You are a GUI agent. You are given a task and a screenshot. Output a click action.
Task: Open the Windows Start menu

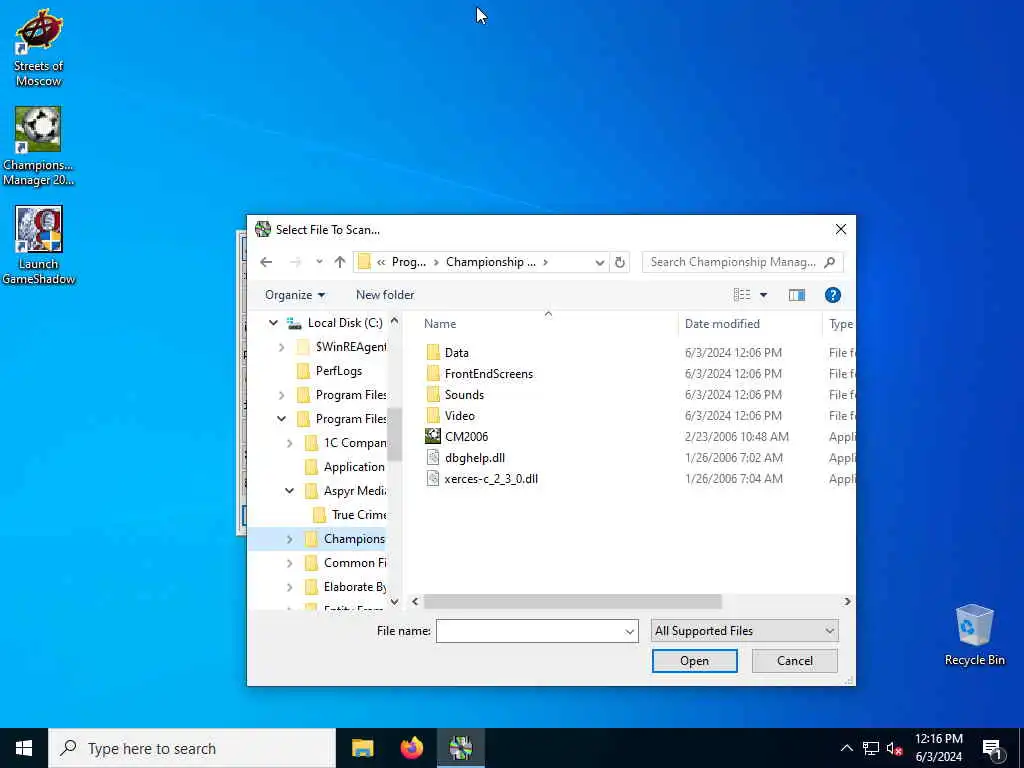pos(24,748)
